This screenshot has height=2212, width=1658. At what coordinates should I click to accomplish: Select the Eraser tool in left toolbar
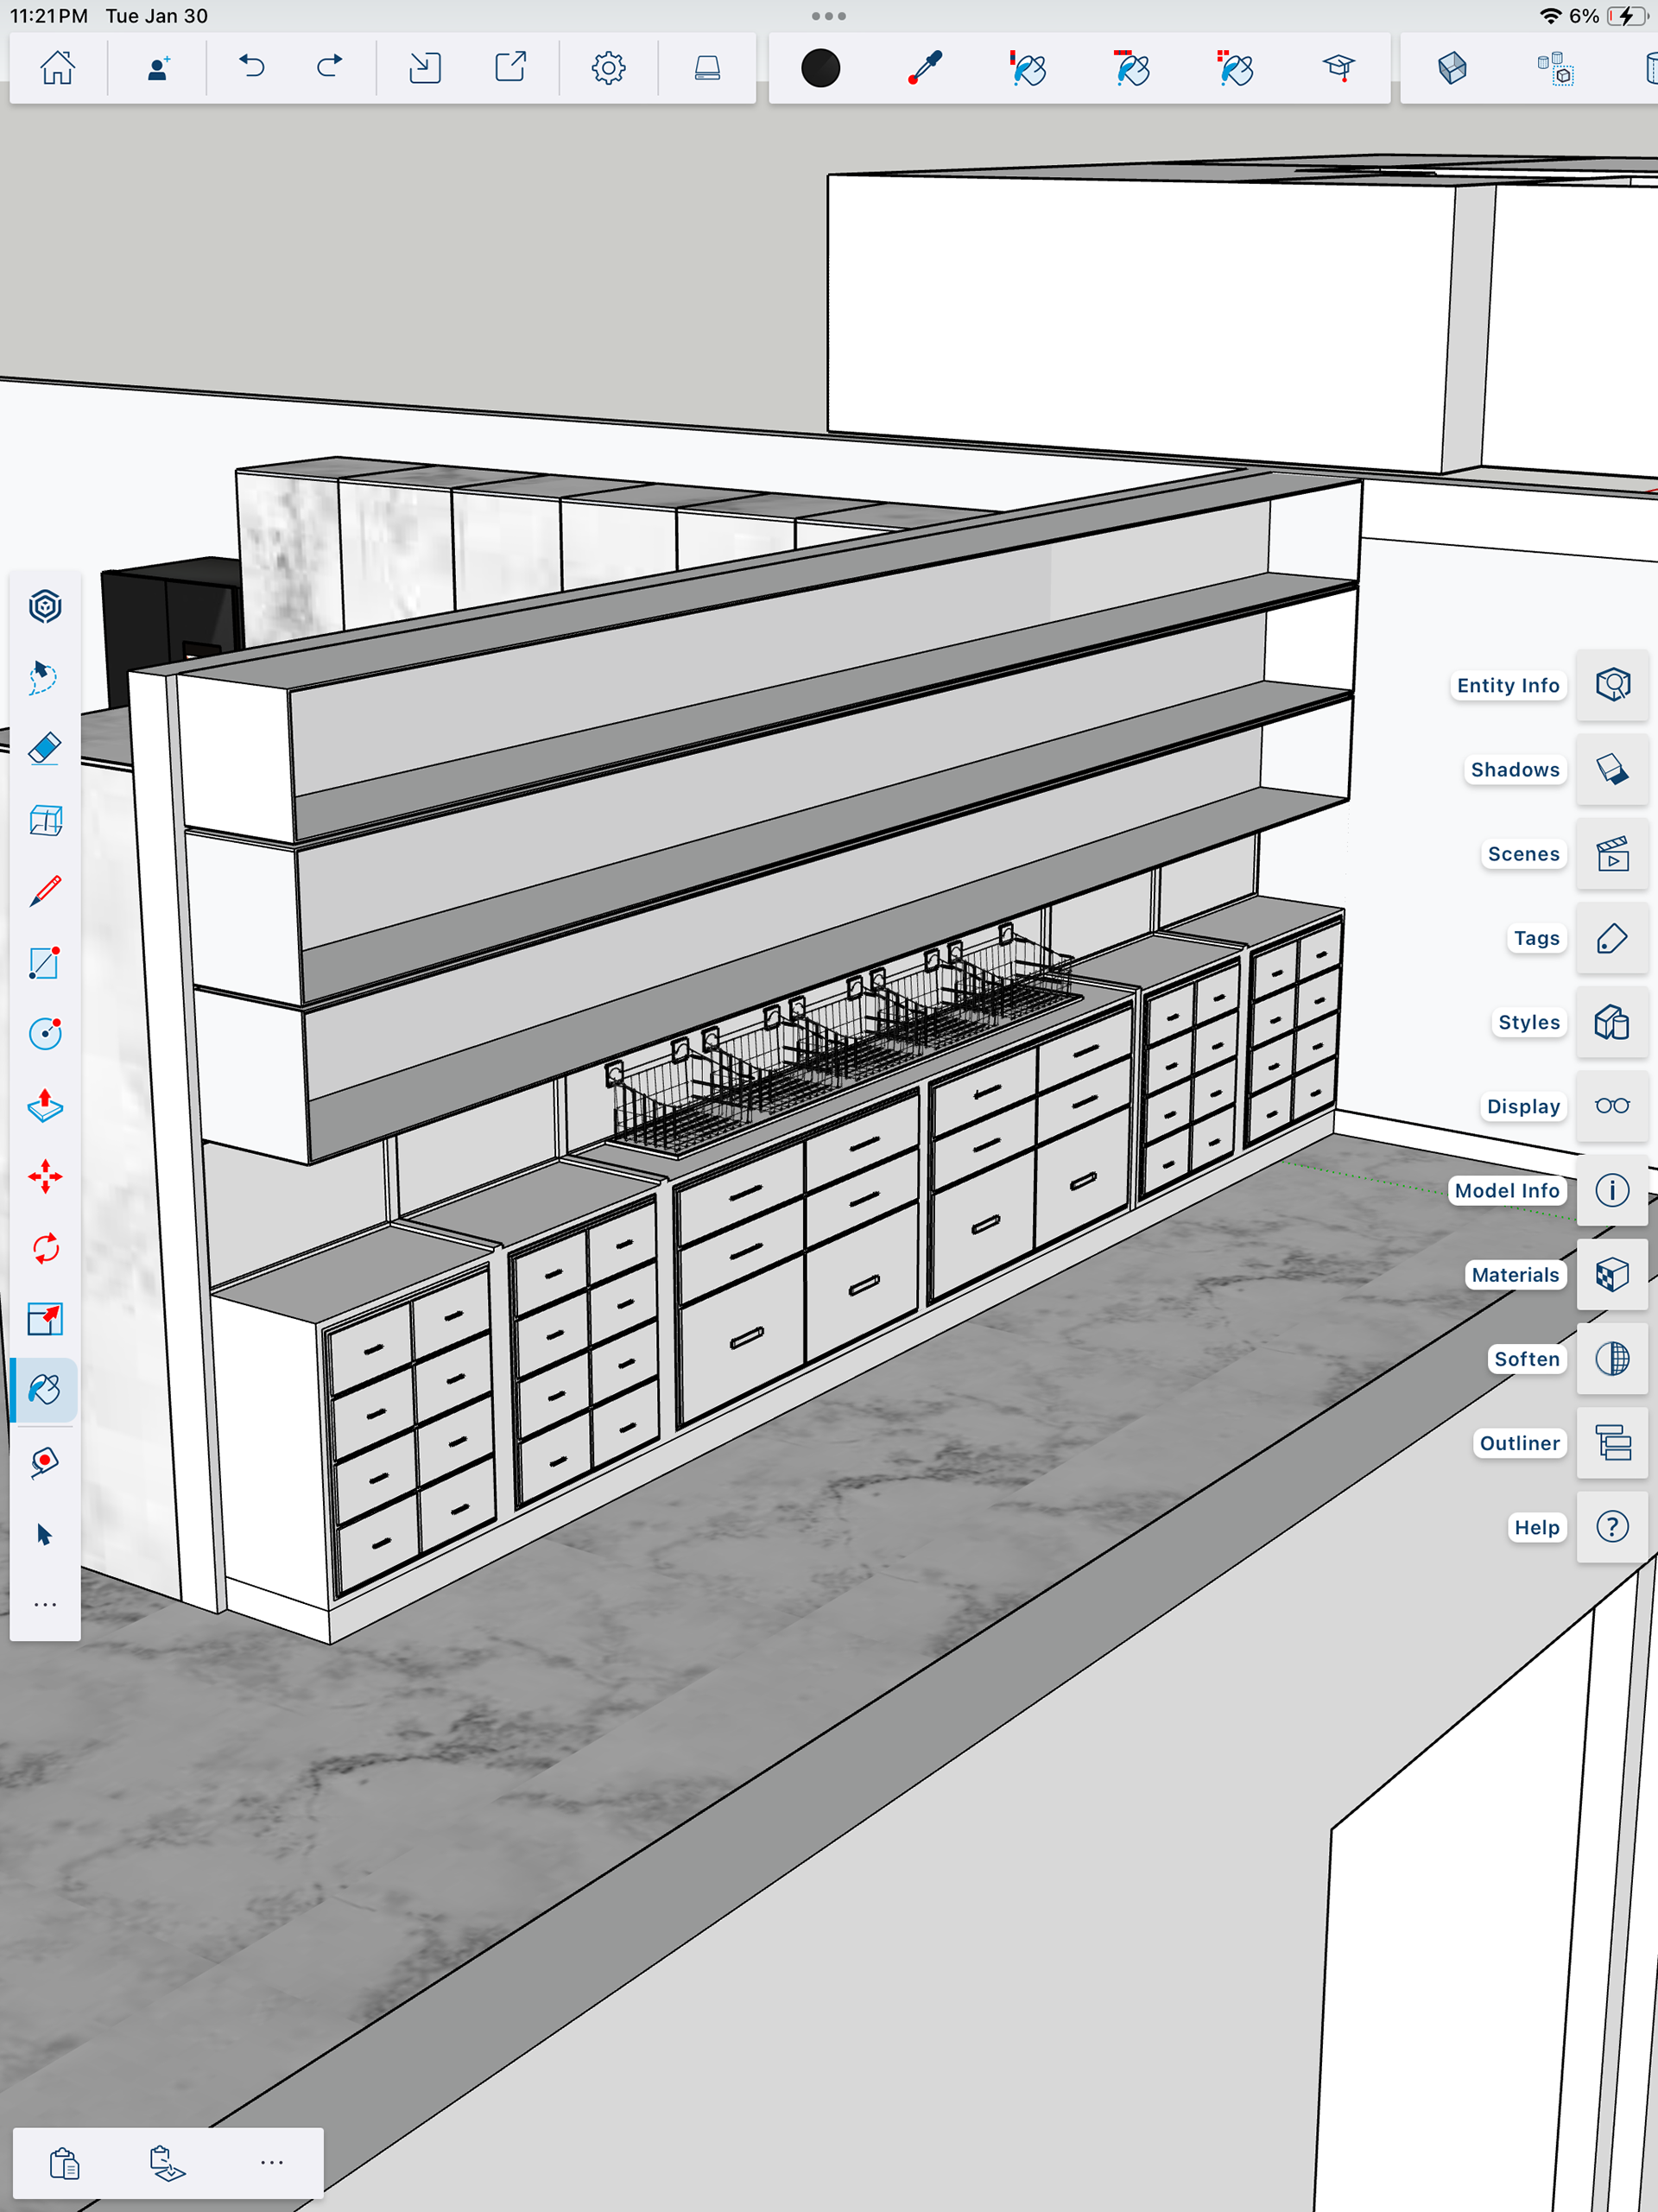45,749
